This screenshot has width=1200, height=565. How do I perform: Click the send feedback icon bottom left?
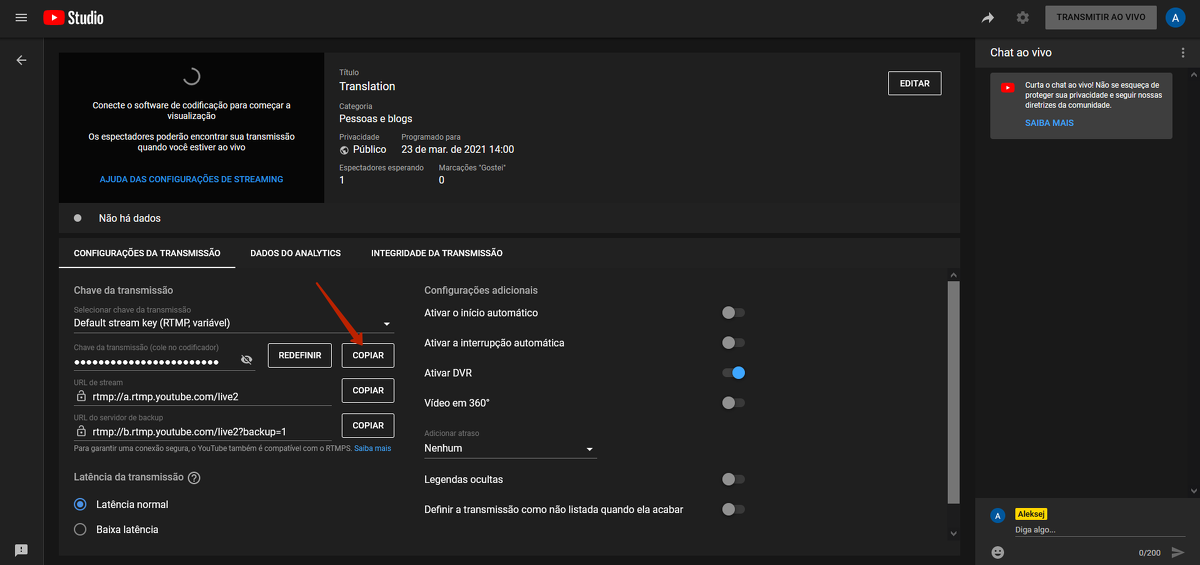click(x=21, y=550)
